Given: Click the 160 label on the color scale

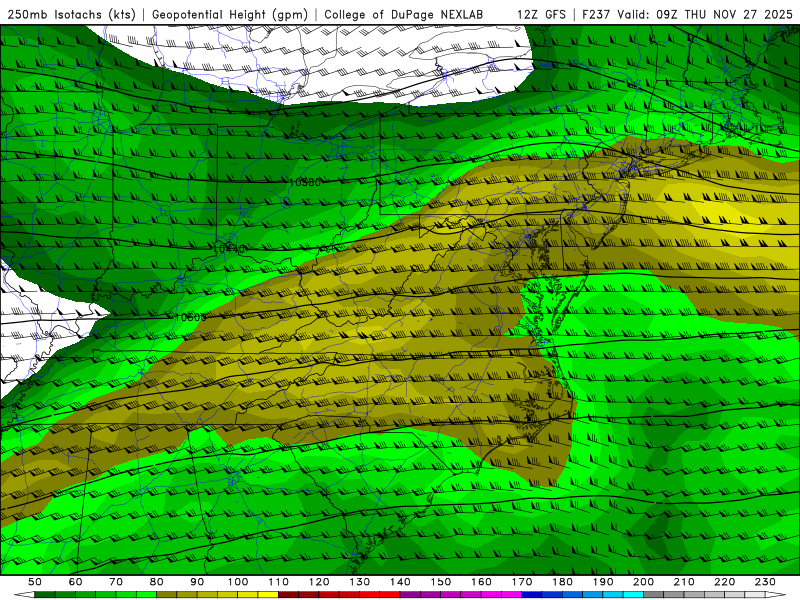Looking at the screenshot, I should point(481,582).
